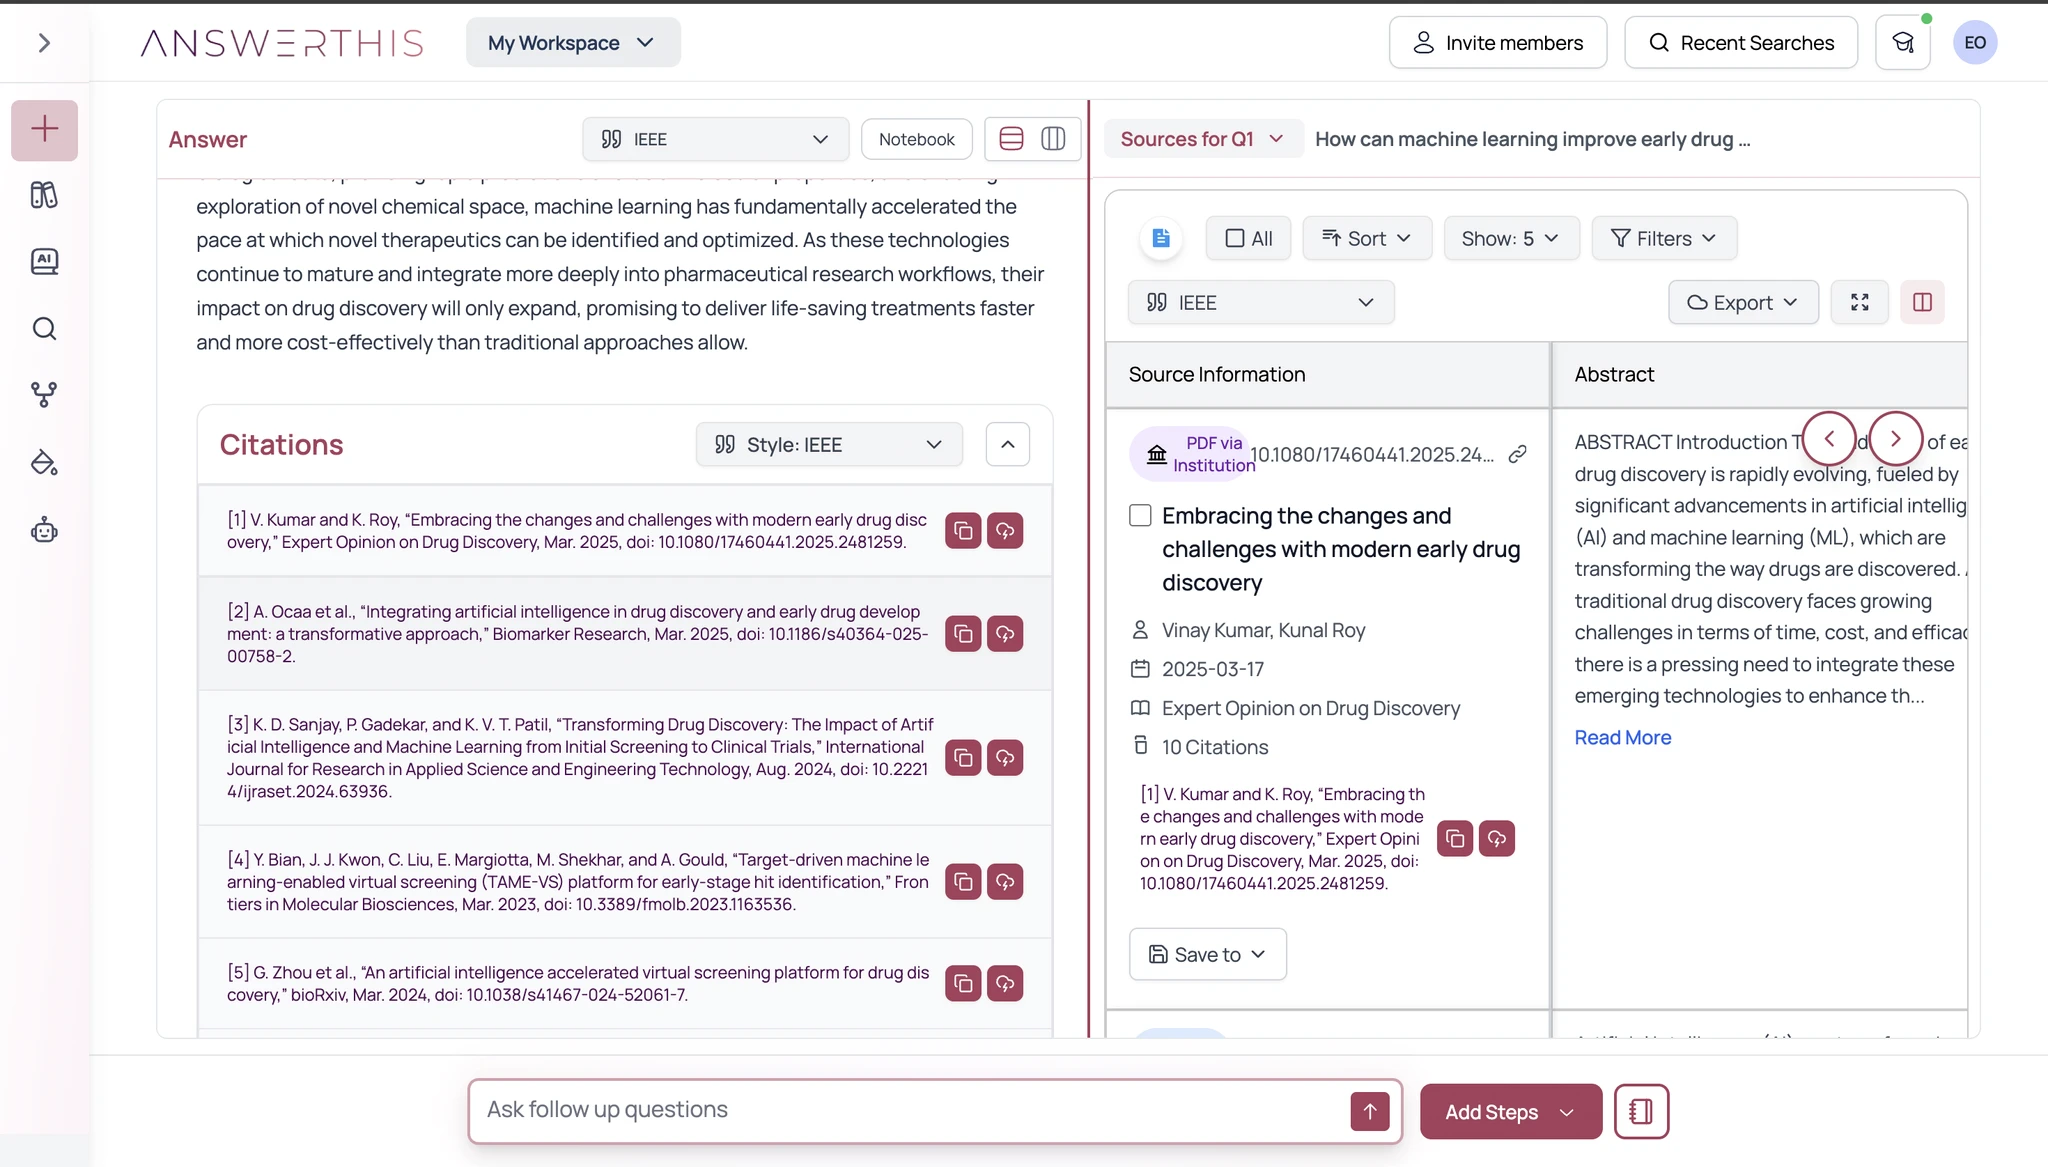Click the plus new search icon in sidebar

pyautogui.click(x=44, y=129)
